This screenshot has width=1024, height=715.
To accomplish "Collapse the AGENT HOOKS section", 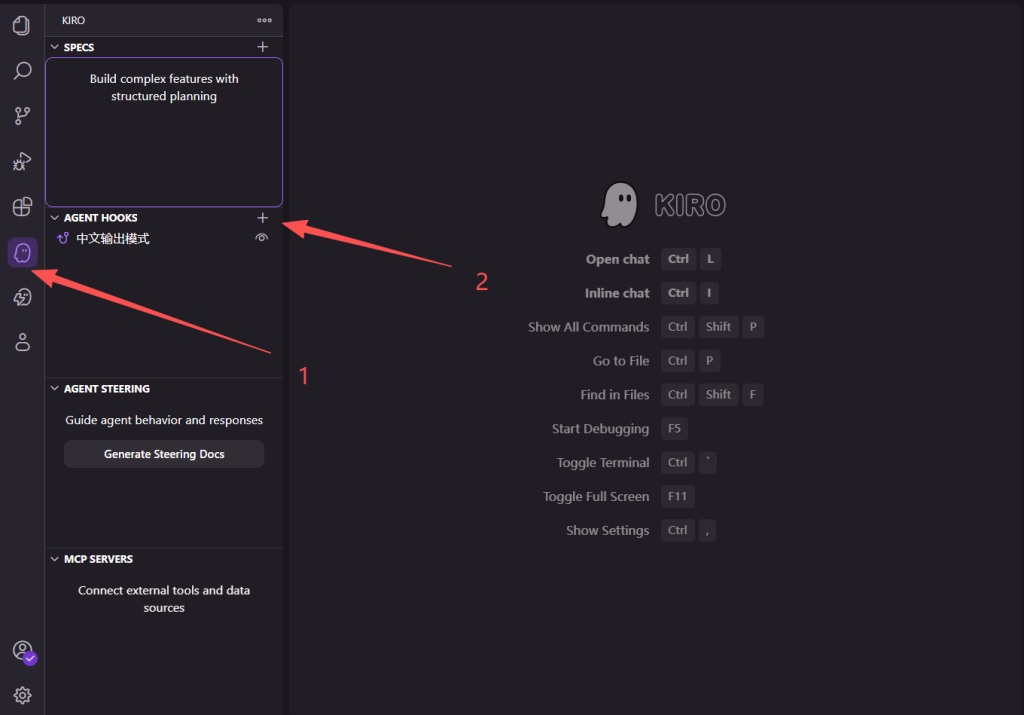I will (x=55, y=217).
